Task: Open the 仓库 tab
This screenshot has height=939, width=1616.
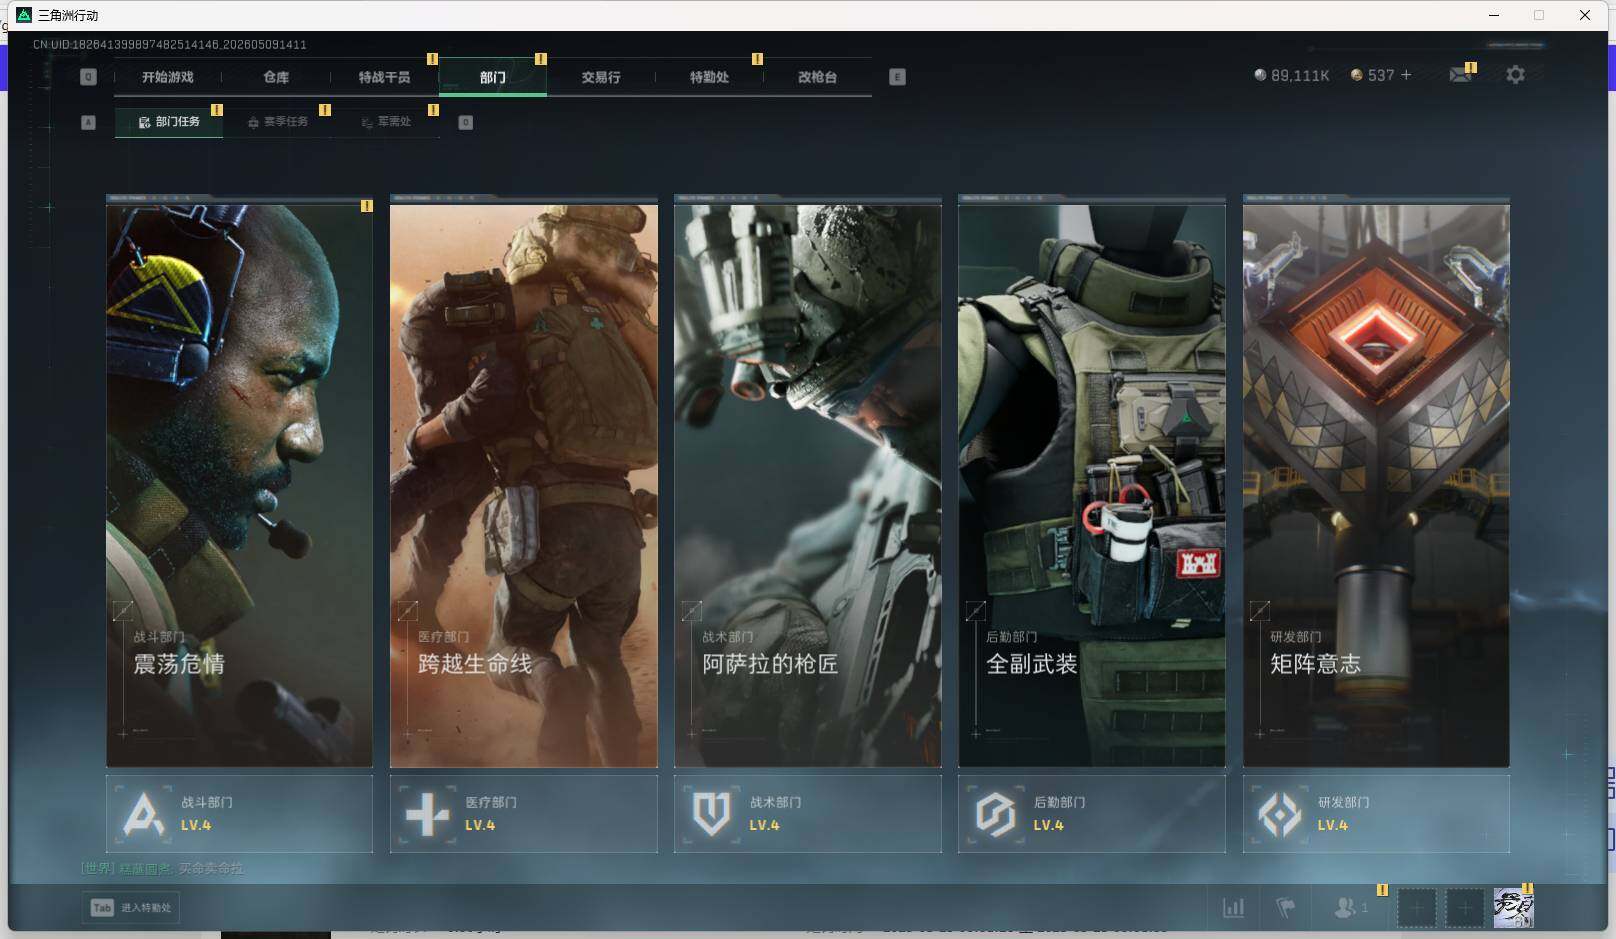Action: pyautogui.click(x=276, y=77)
